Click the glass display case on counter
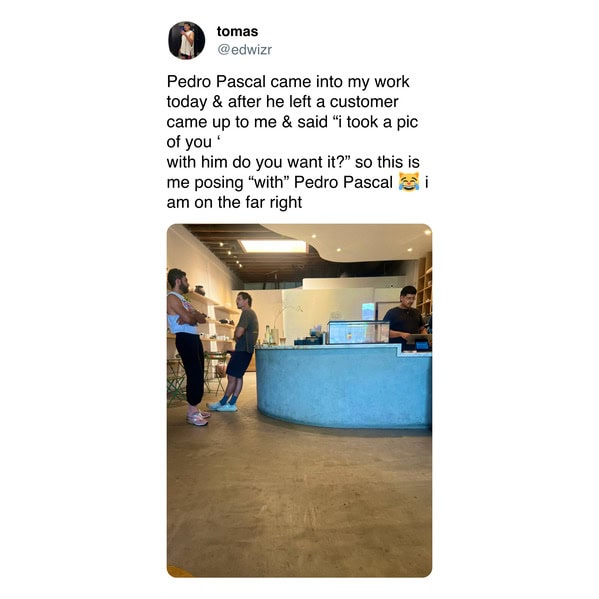The width and height of the screenshot is (599, 599). (x=358, y=332)
